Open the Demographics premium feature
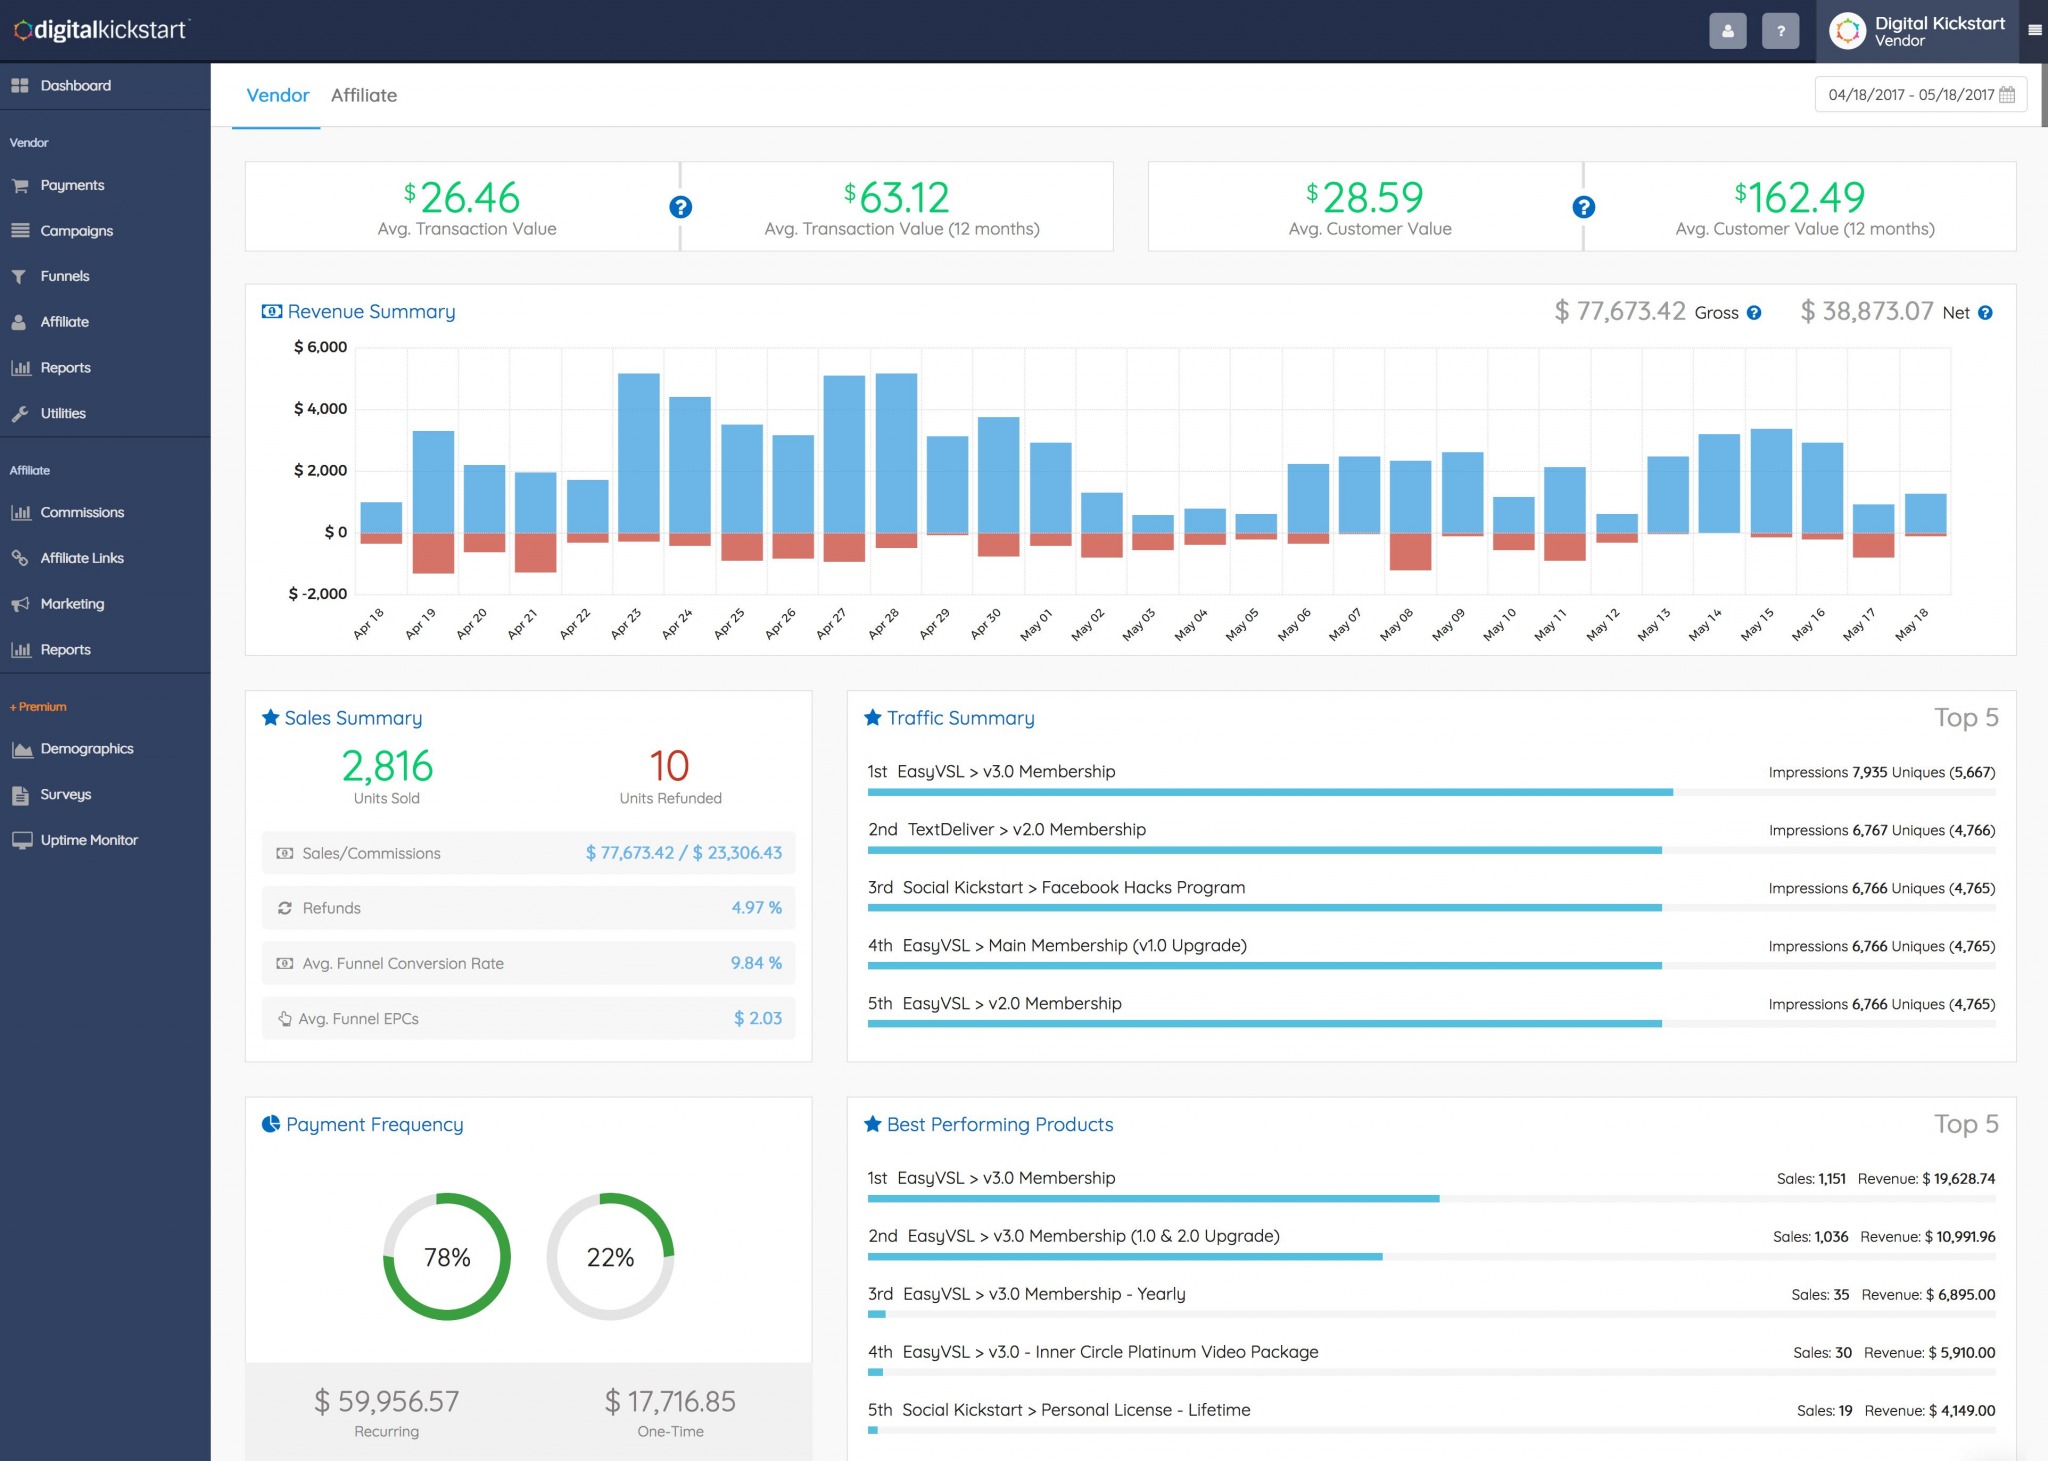 pyautogui.click(x=87, y=748)
